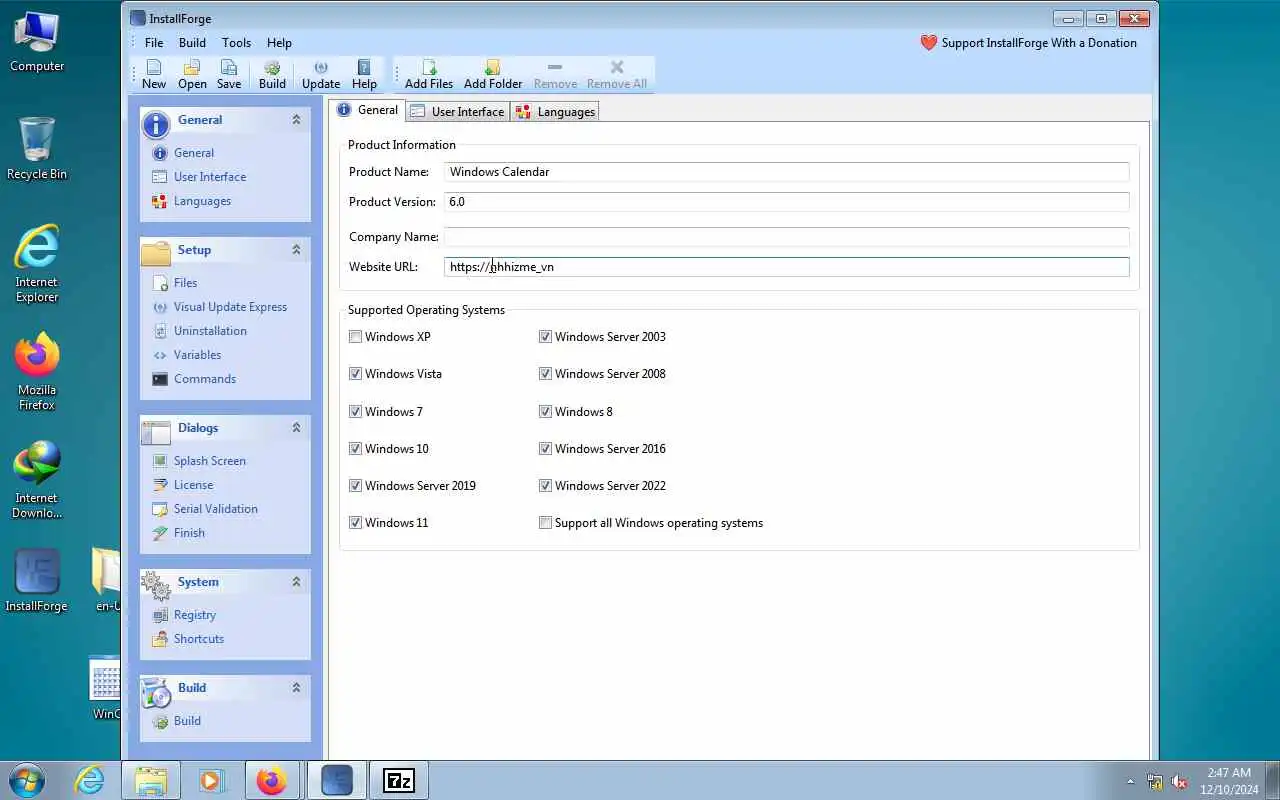Uncheck Windows Server 2003
The image size is (1280, 800).
tap(545, 337)
